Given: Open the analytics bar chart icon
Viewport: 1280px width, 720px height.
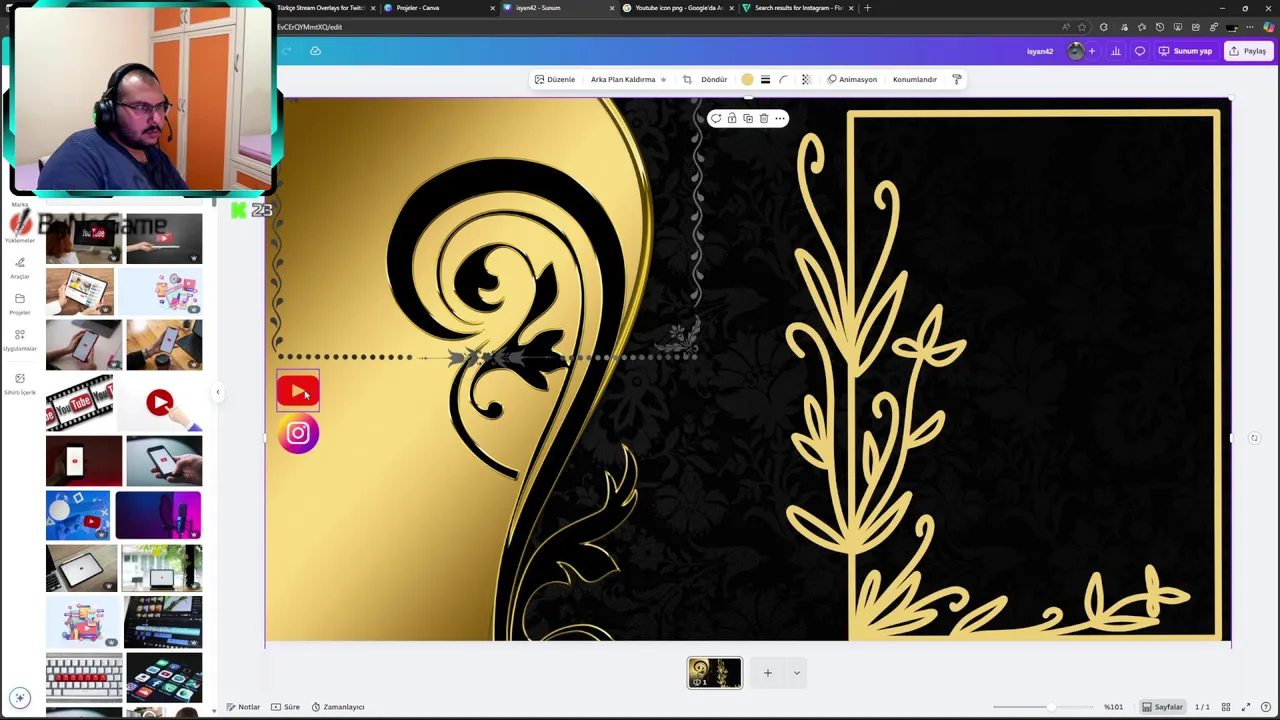Looking at the screenshot, I should tap(1116, 51).
